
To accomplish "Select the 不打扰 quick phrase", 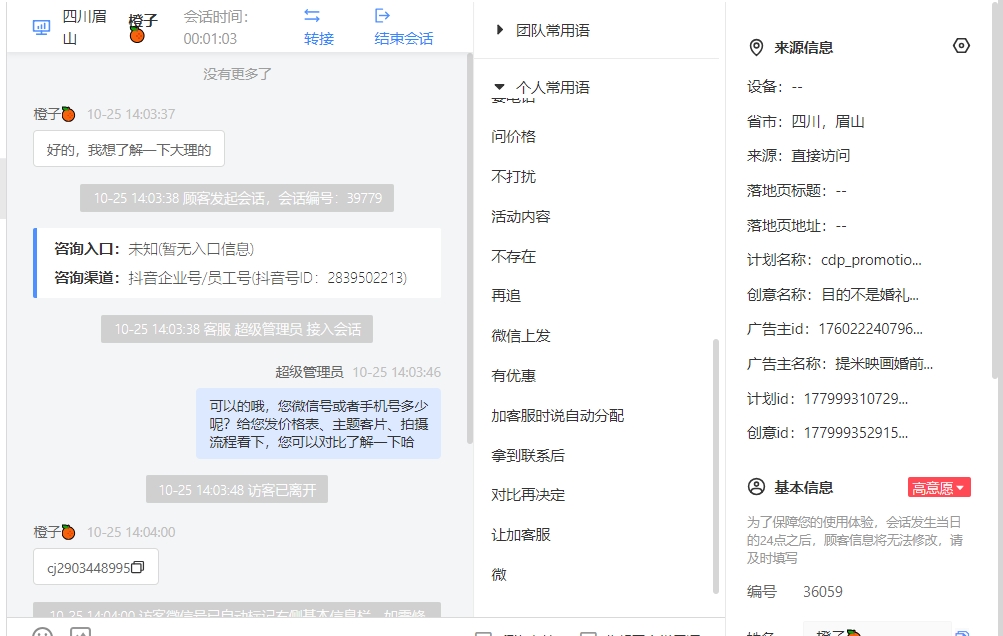I will [514, 177].
